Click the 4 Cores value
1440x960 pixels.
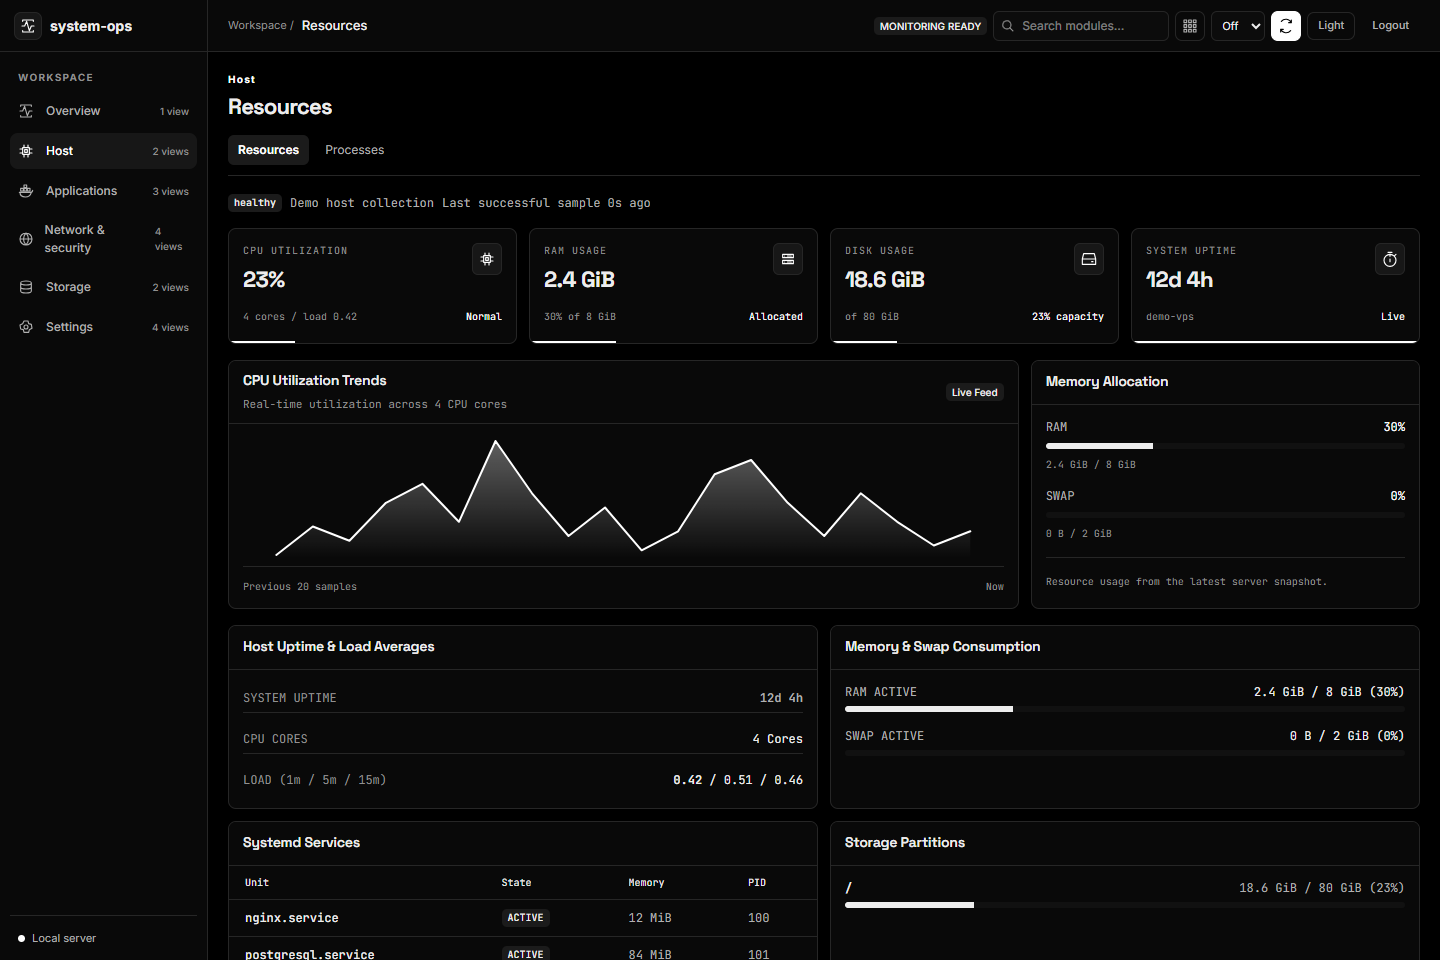[x=778, y=739]
